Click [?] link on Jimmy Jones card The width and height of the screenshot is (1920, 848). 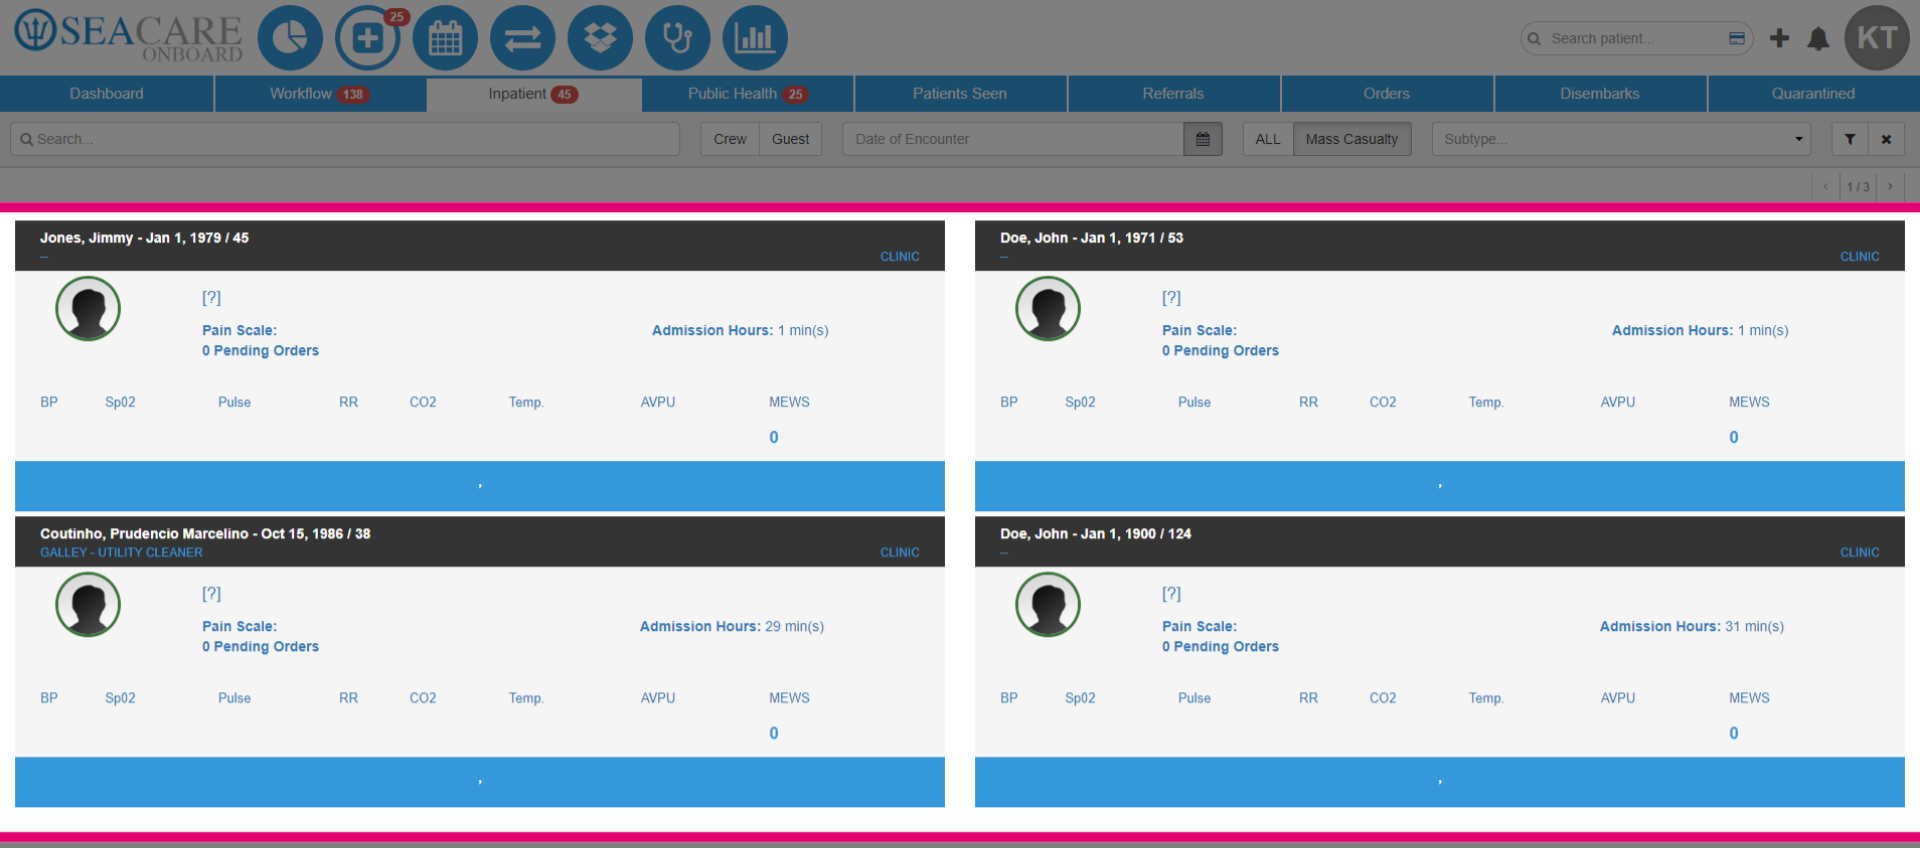[x=211, y=298]
